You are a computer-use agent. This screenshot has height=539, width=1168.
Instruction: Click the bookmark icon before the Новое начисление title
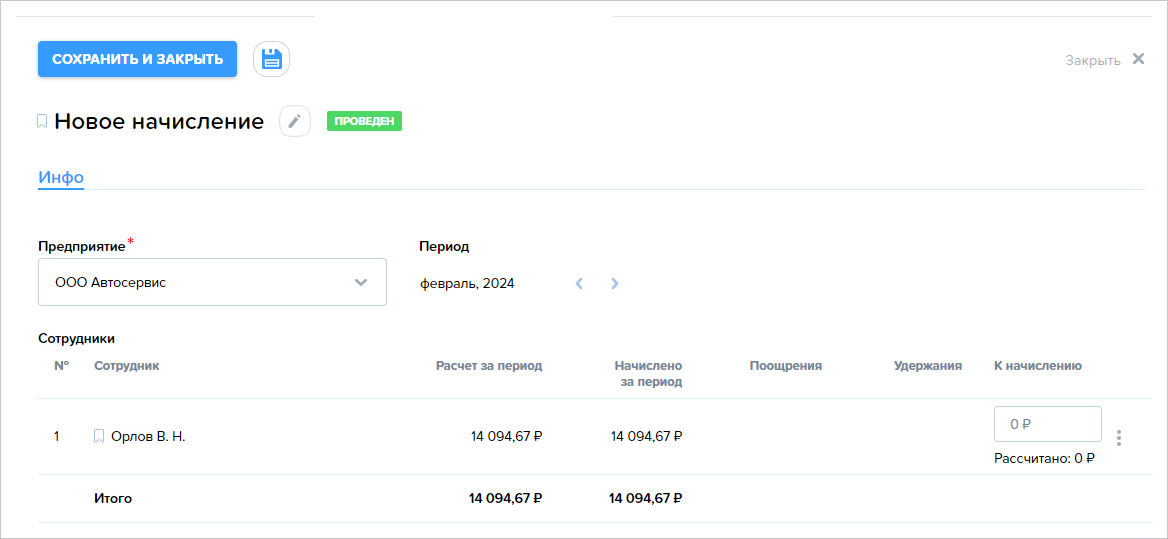tap(42, 121)
